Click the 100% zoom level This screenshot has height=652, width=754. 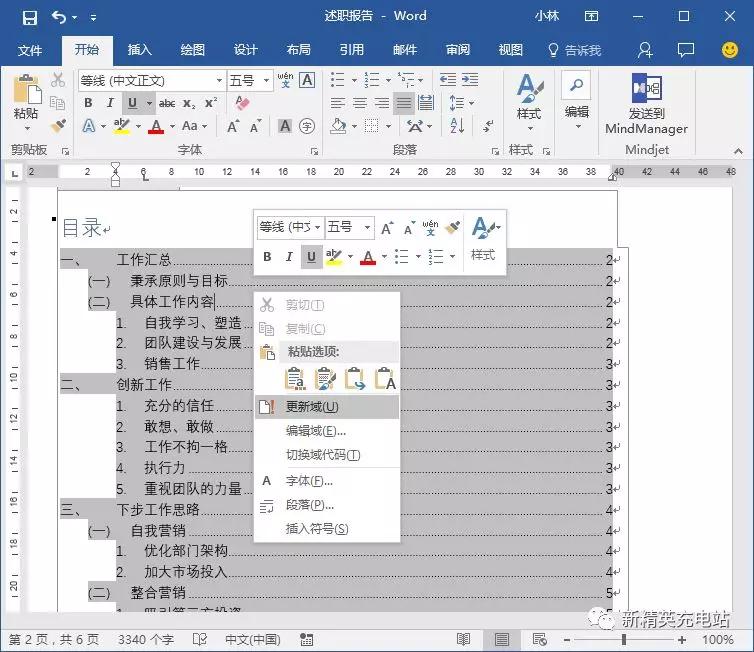pos(718,639)
